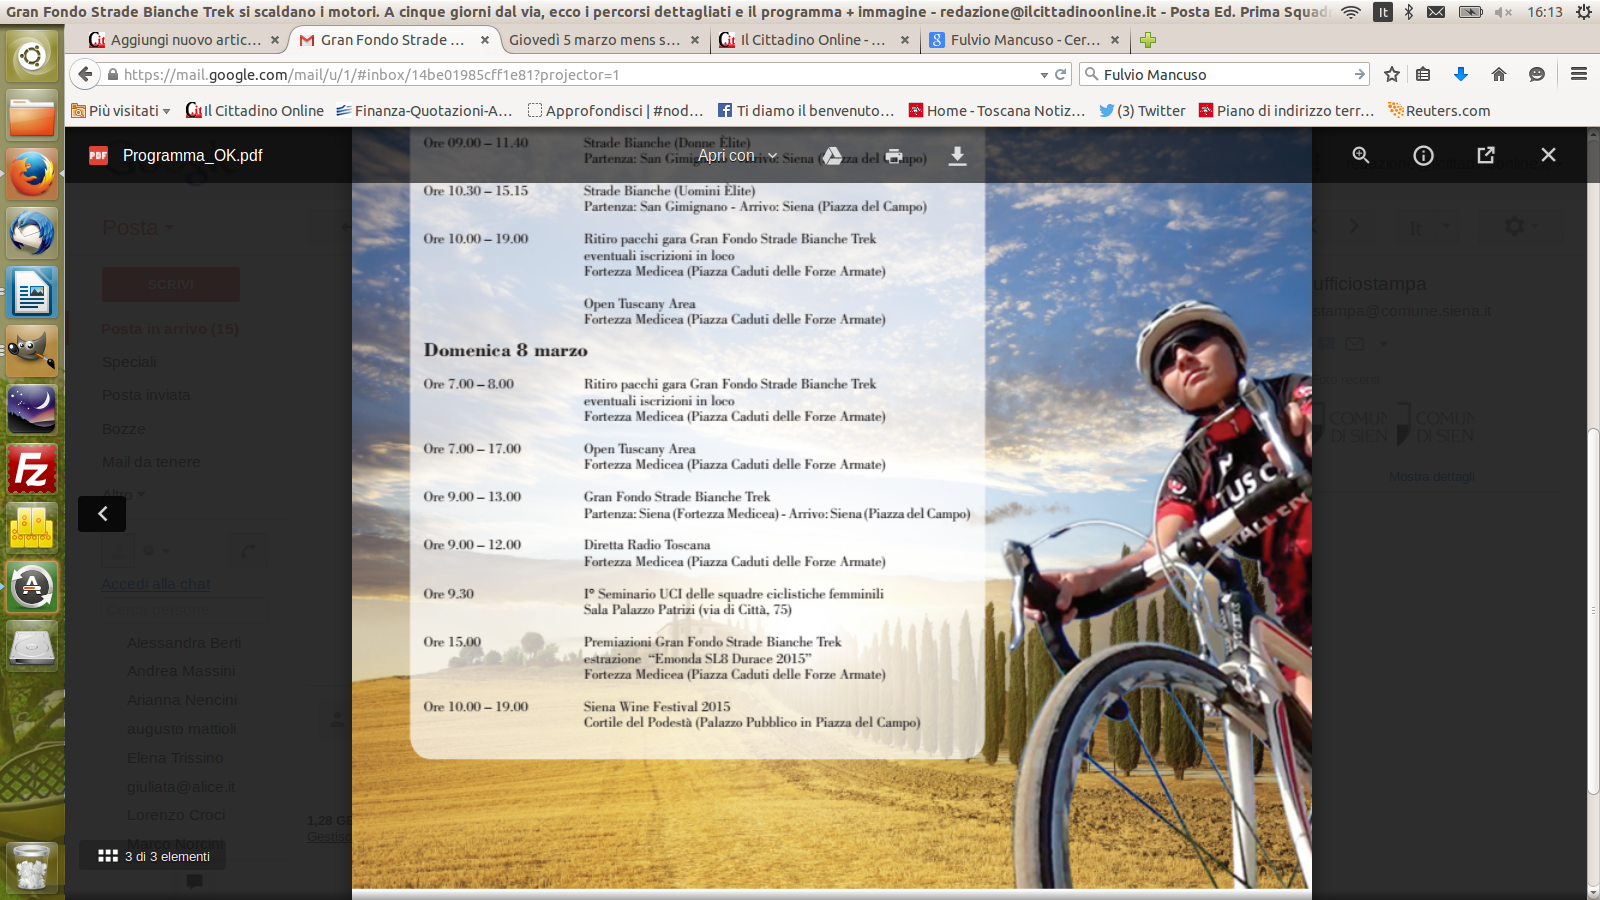Open Ubuntu Dash launcher icon
Viewport: 1600px width, 900px height.
(32, 56)
